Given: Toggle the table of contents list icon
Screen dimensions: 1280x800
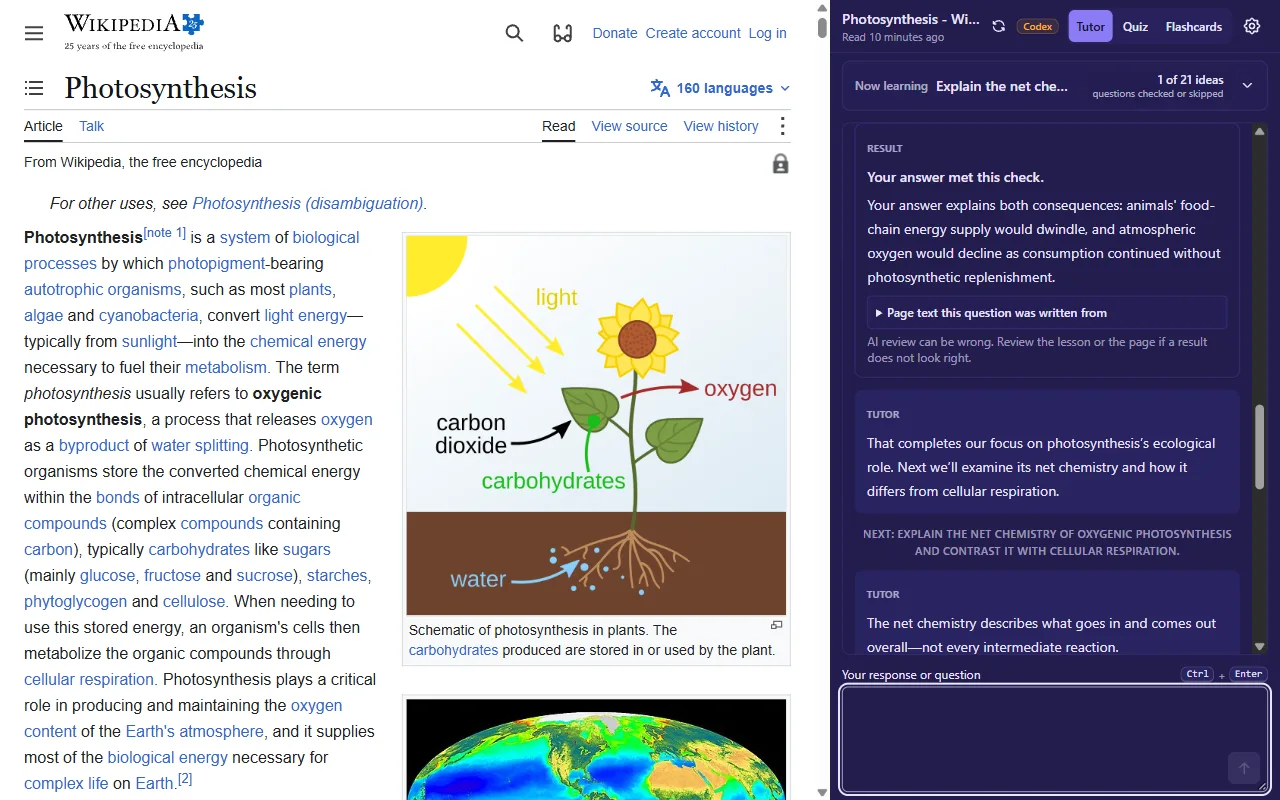Looking at the screenshot, I should pos(34,88).
